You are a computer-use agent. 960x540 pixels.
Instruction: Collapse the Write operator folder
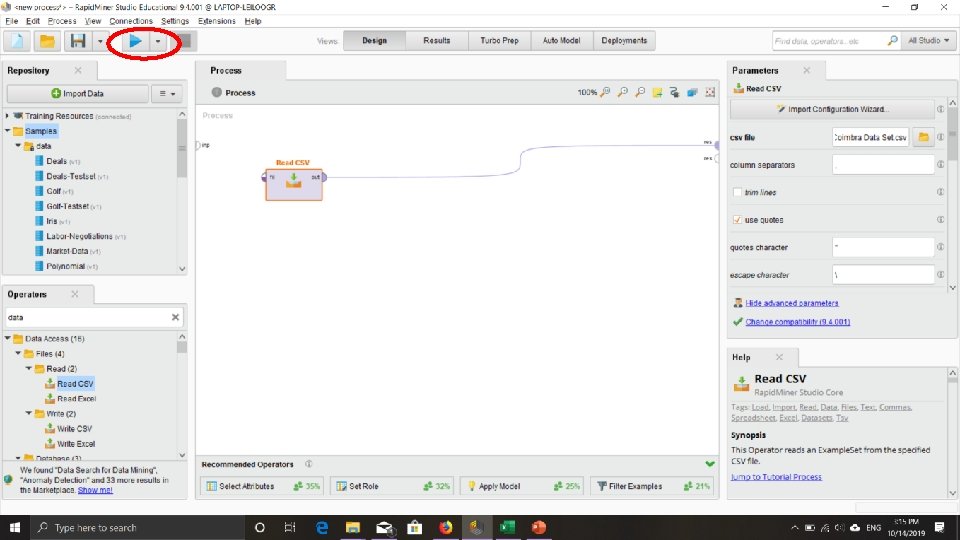pyautogui.click(x=29, y=413)
